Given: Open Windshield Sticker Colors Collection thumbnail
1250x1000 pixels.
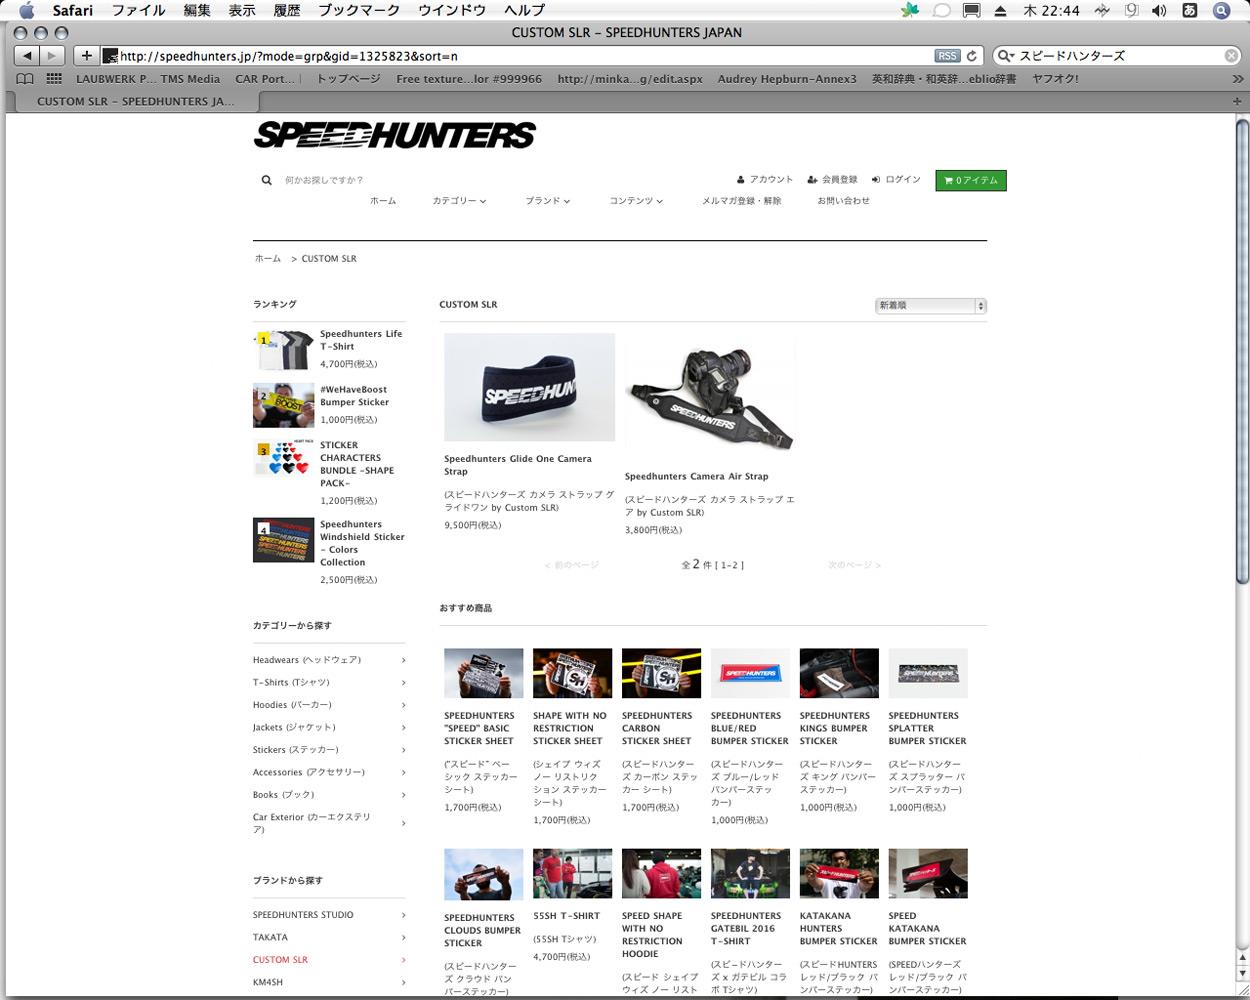Looking at the screenshot, I should click(x=283, y=541).
